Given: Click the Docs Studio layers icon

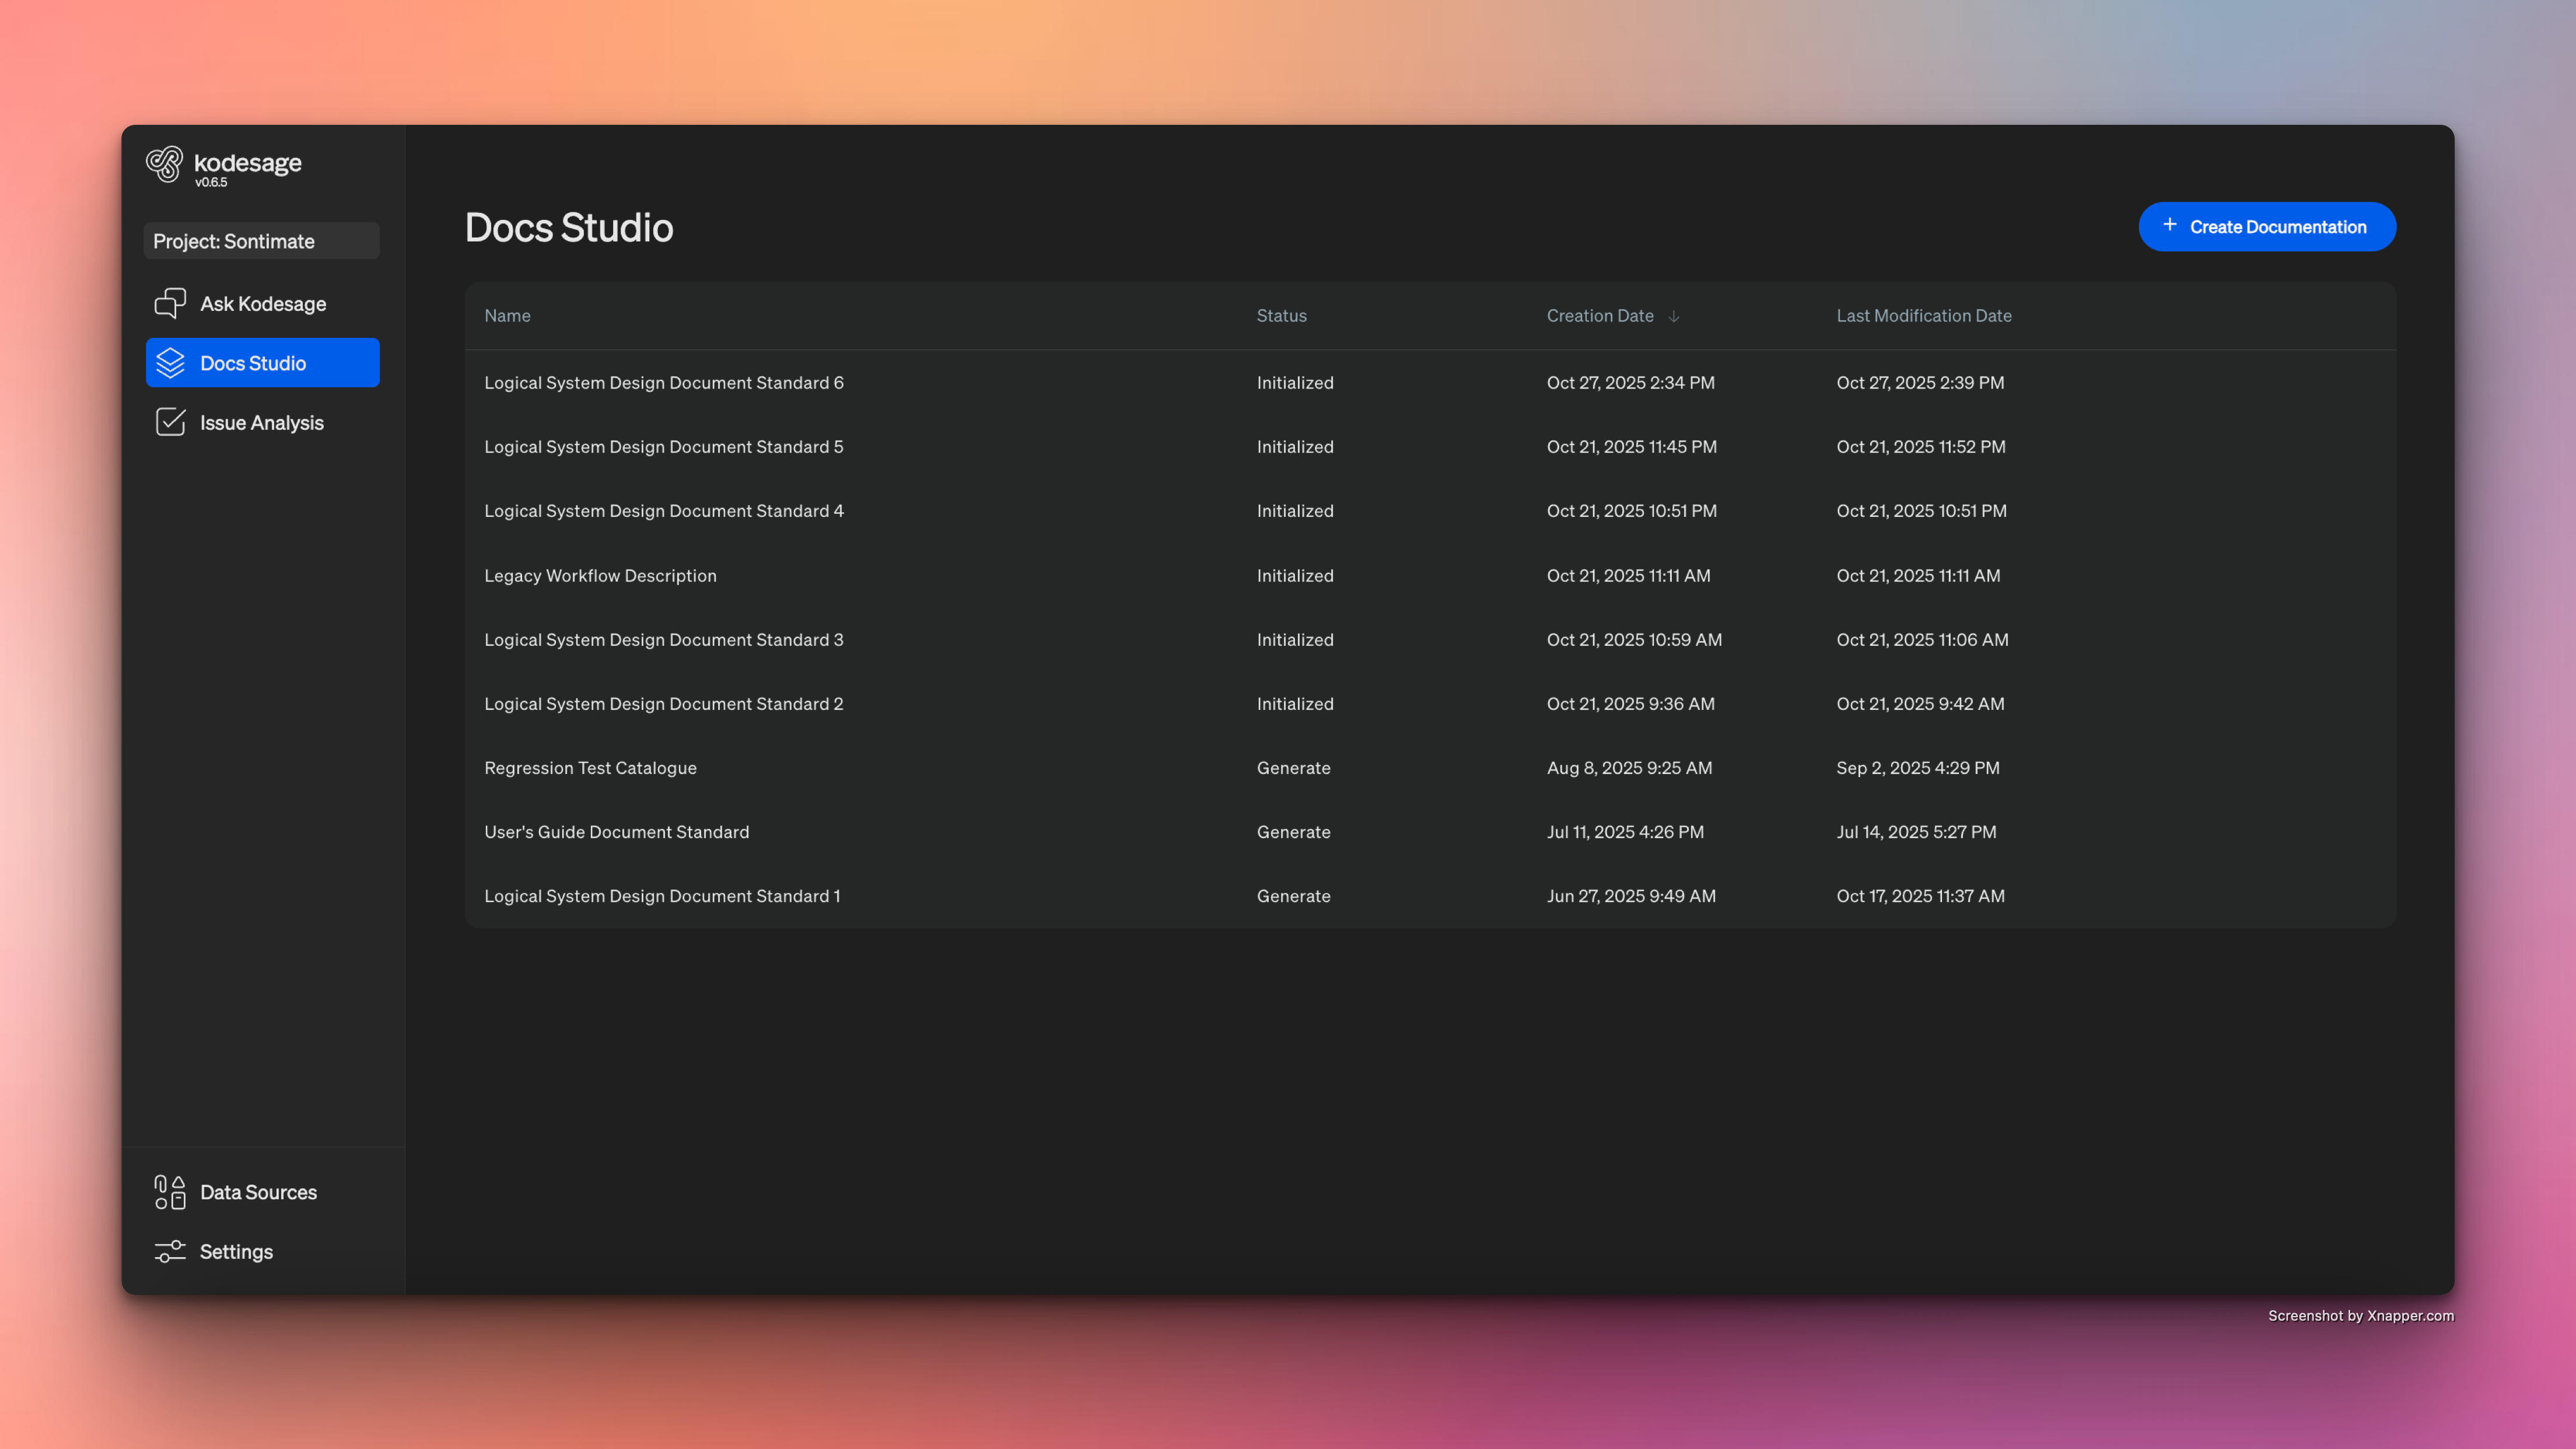Looking at the screenshot, I should (170, 363).
